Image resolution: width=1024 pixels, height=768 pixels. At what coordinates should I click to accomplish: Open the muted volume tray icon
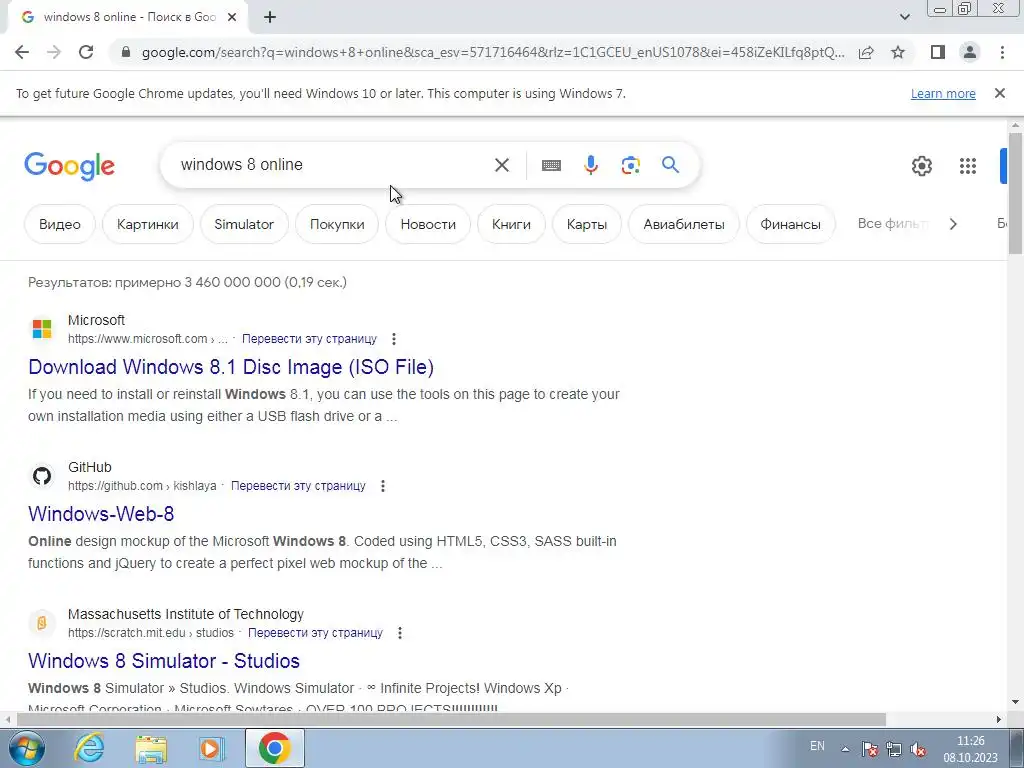pyautogui.click(x=918, y=749)
